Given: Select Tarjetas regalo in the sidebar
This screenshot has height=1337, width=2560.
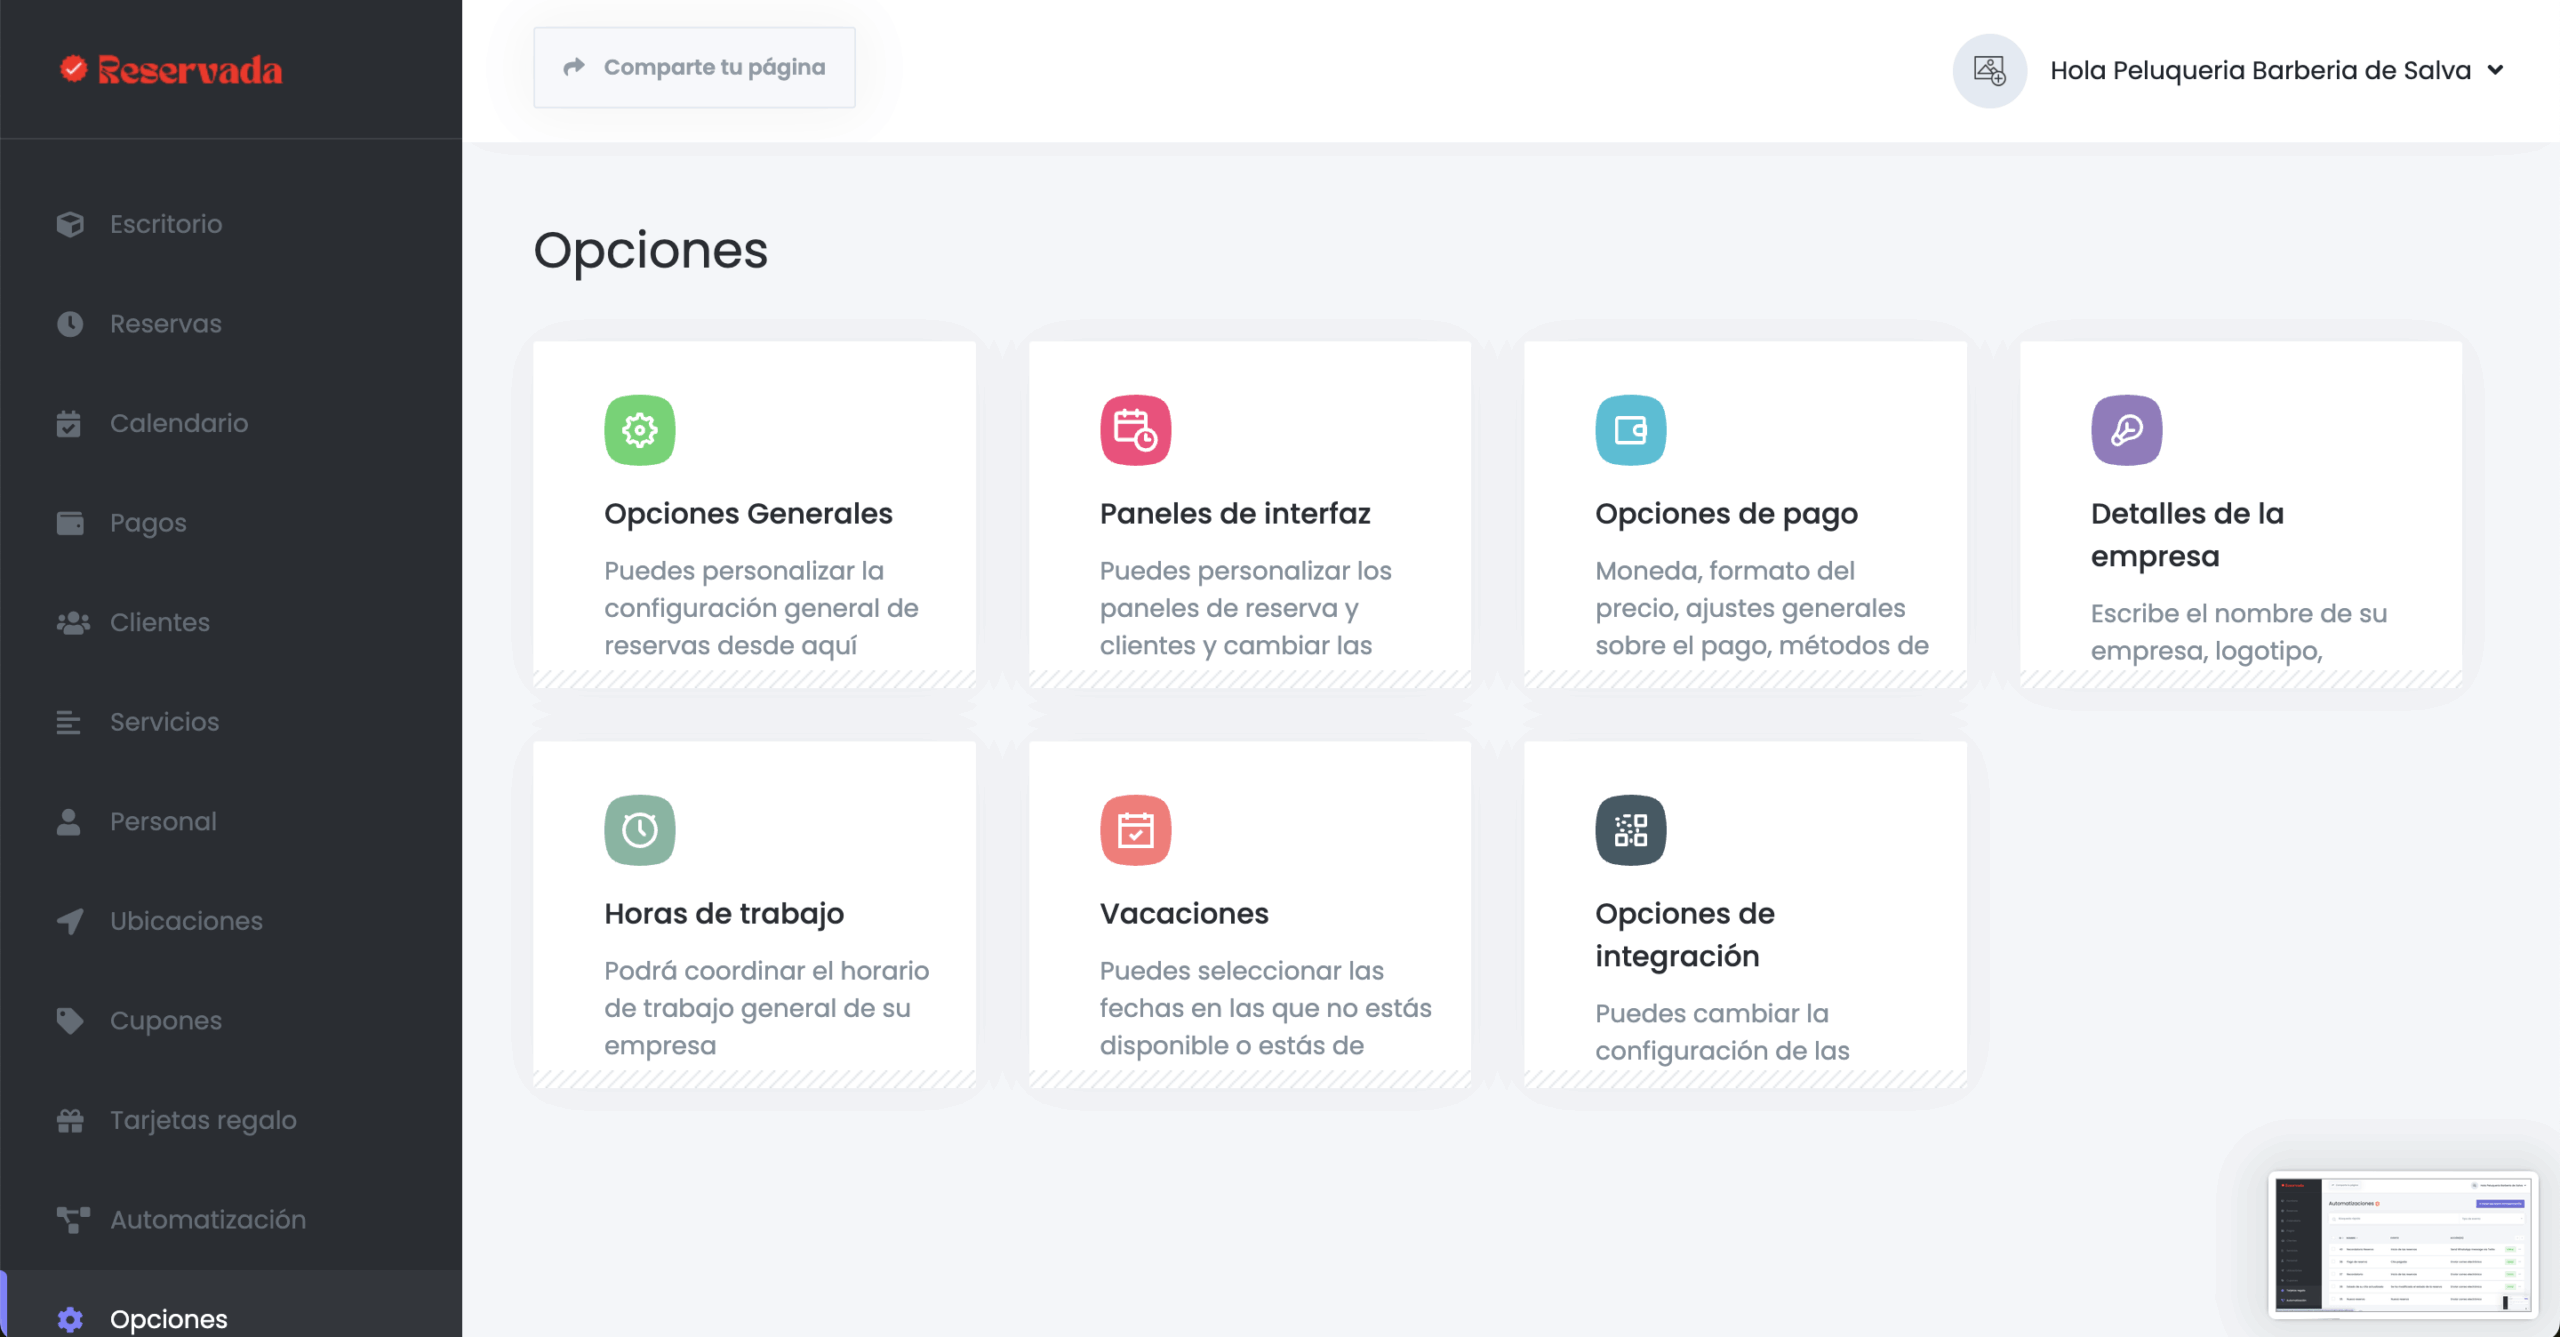Looking at the screenshot, I should pos(203,1120).
